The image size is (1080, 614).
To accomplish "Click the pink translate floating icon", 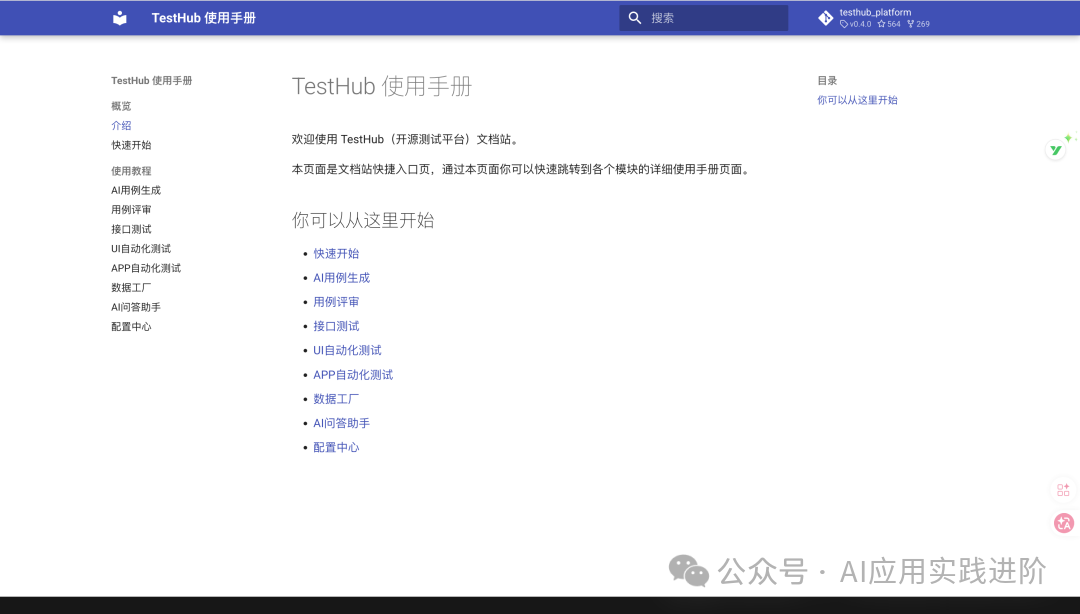I will 1063,523.
